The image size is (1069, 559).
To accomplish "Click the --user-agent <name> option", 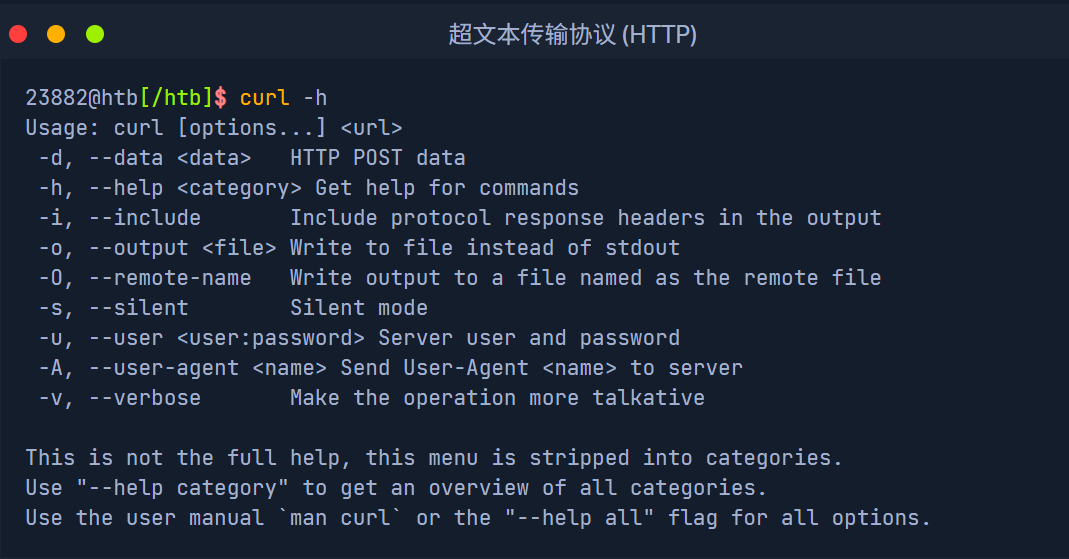I will pyautogui.click(x=208, y=368).
